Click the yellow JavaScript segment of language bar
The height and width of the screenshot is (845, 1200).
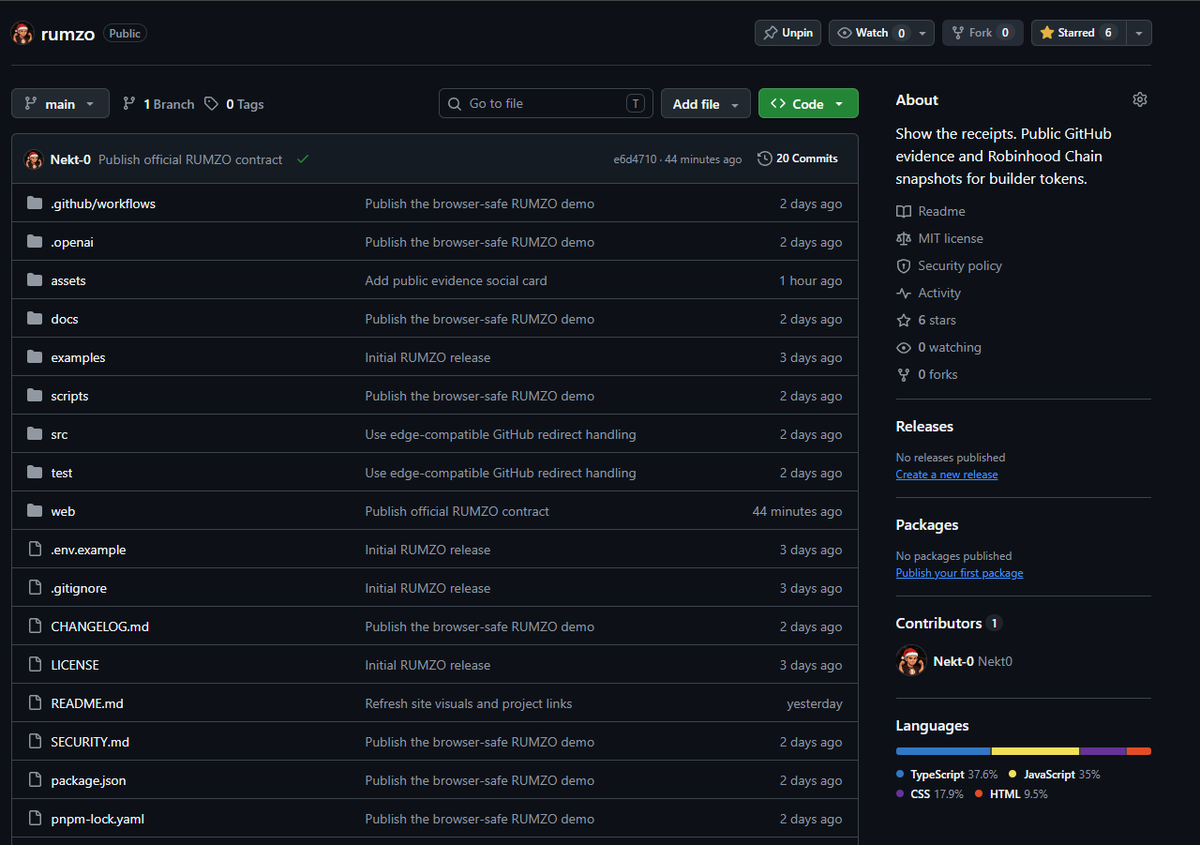[x=1035, y=751]
